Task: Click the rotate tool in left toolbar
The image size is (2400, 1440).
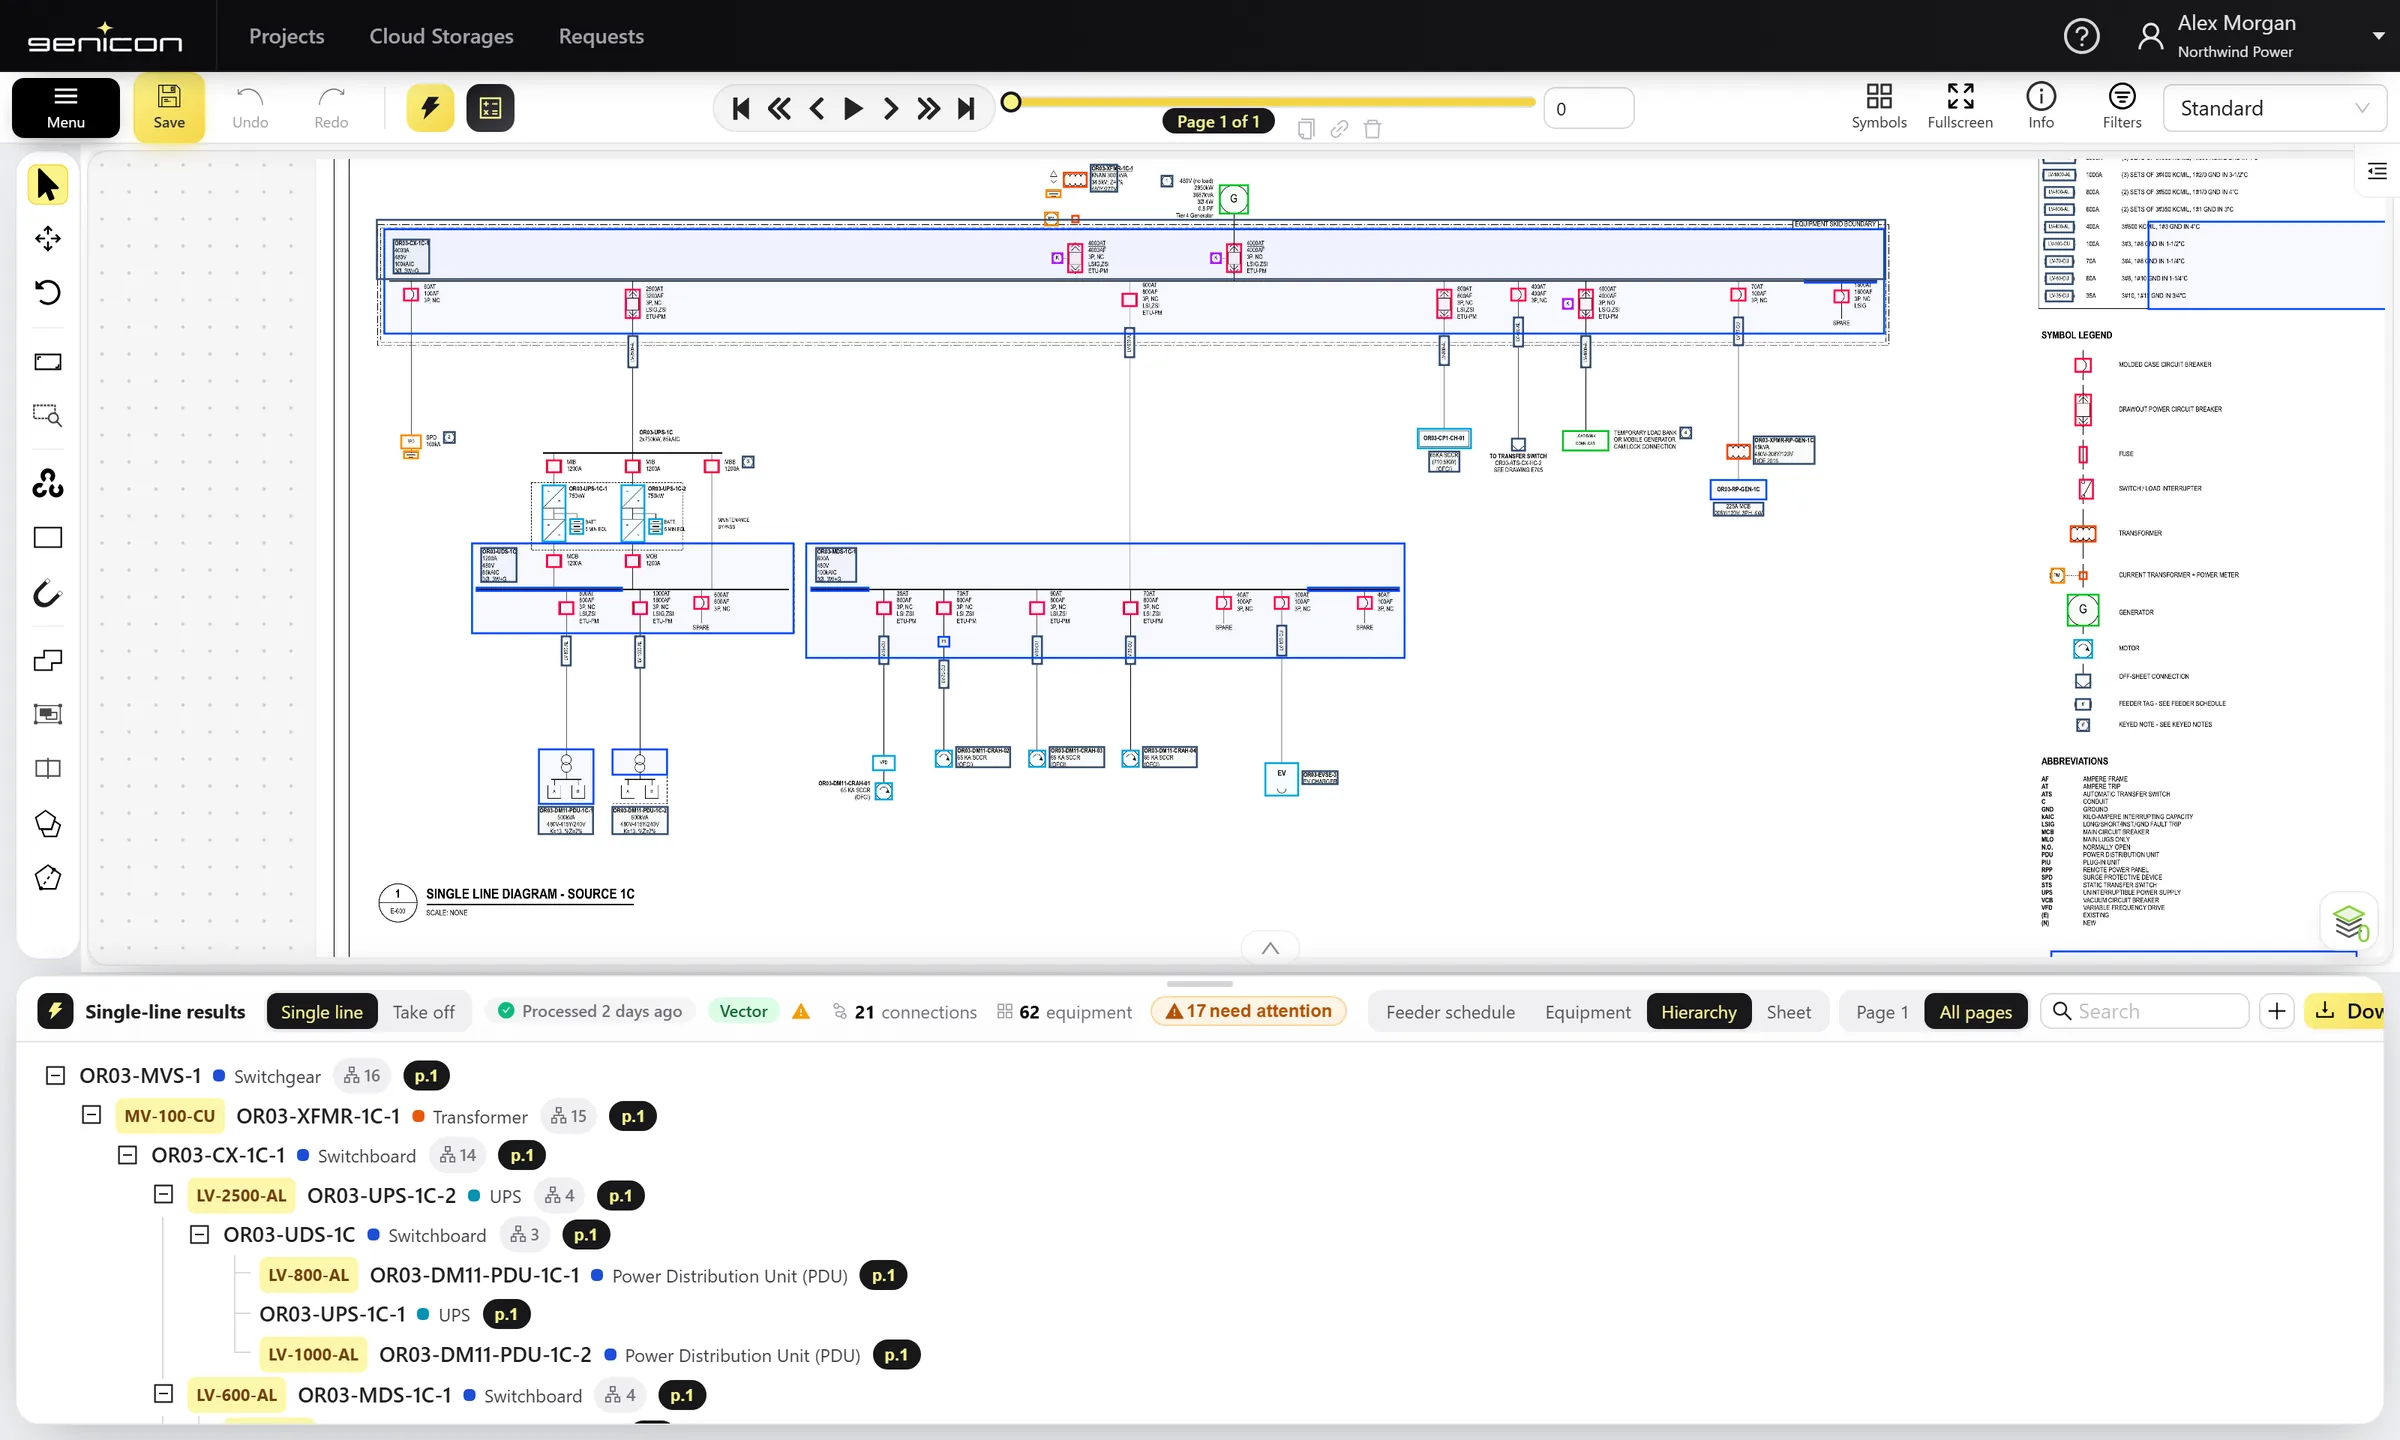Action: [x=47, y=292]
